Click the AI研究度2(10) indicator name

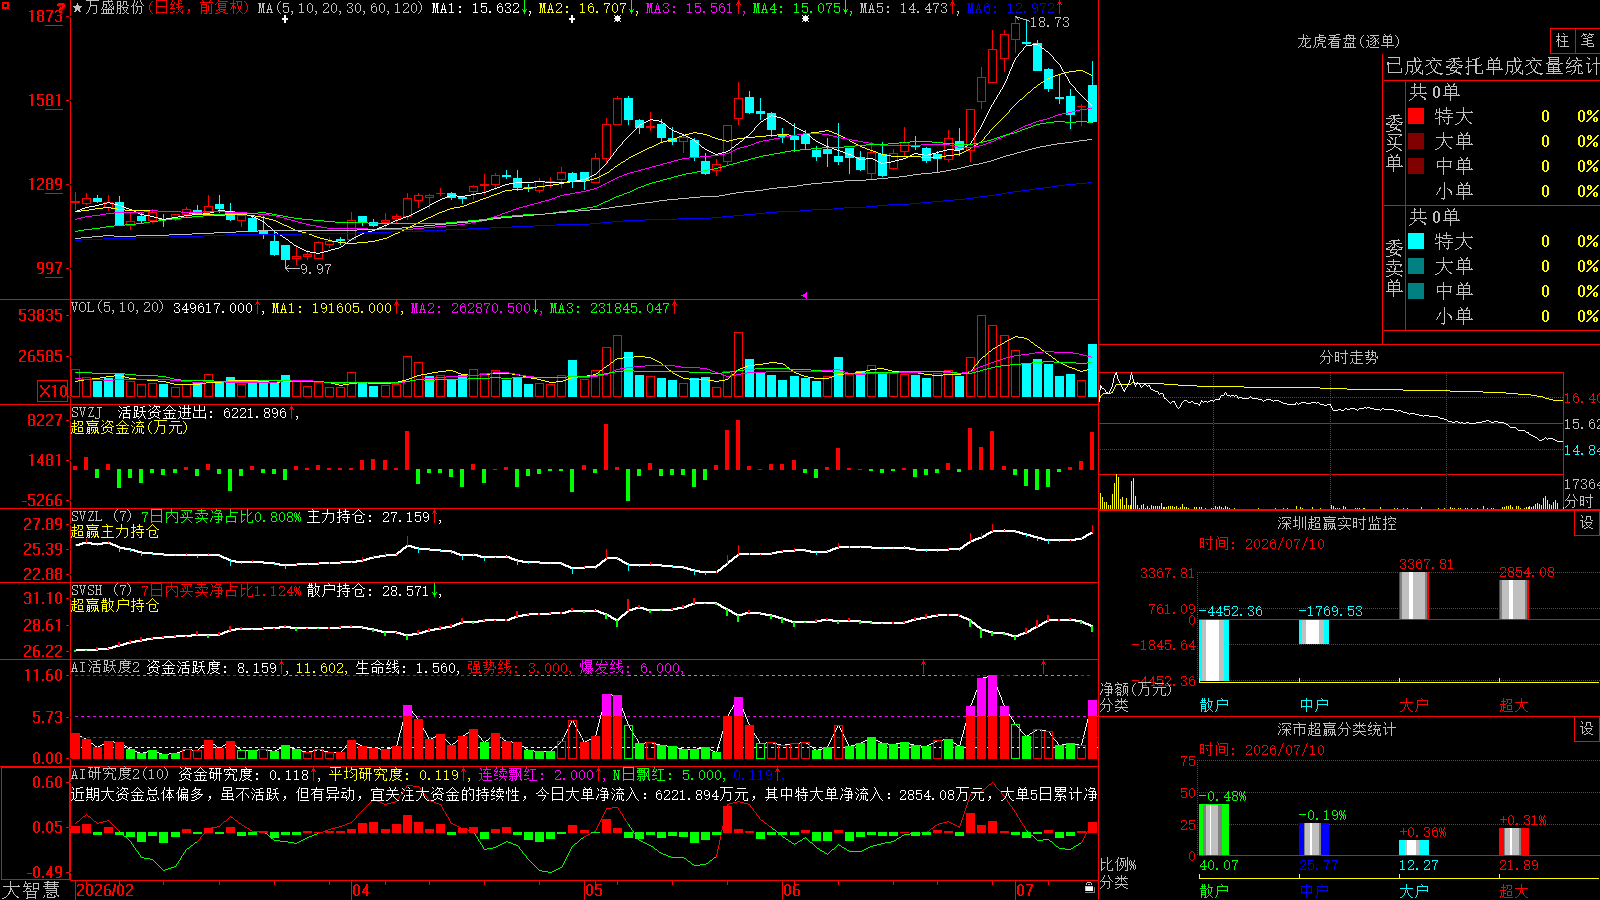[x=120, y=775]
